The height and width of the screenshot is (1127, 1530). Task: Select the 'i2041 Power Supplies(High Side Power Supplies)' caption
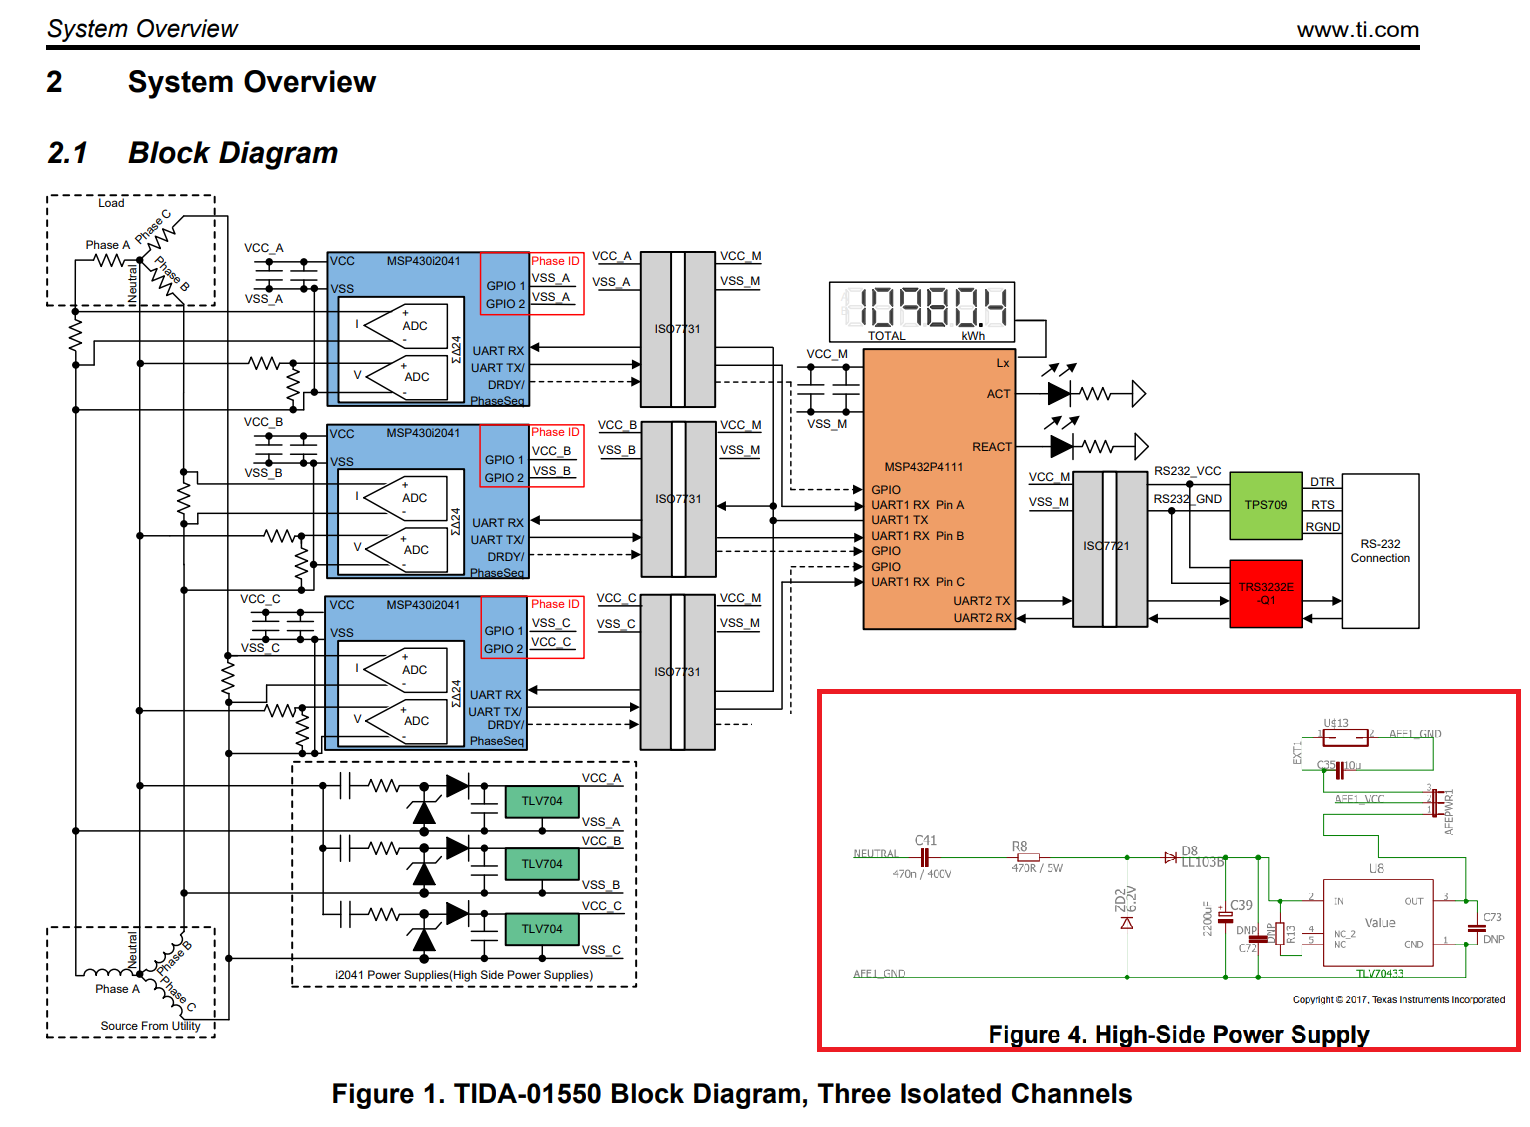(x=464, y=975)
